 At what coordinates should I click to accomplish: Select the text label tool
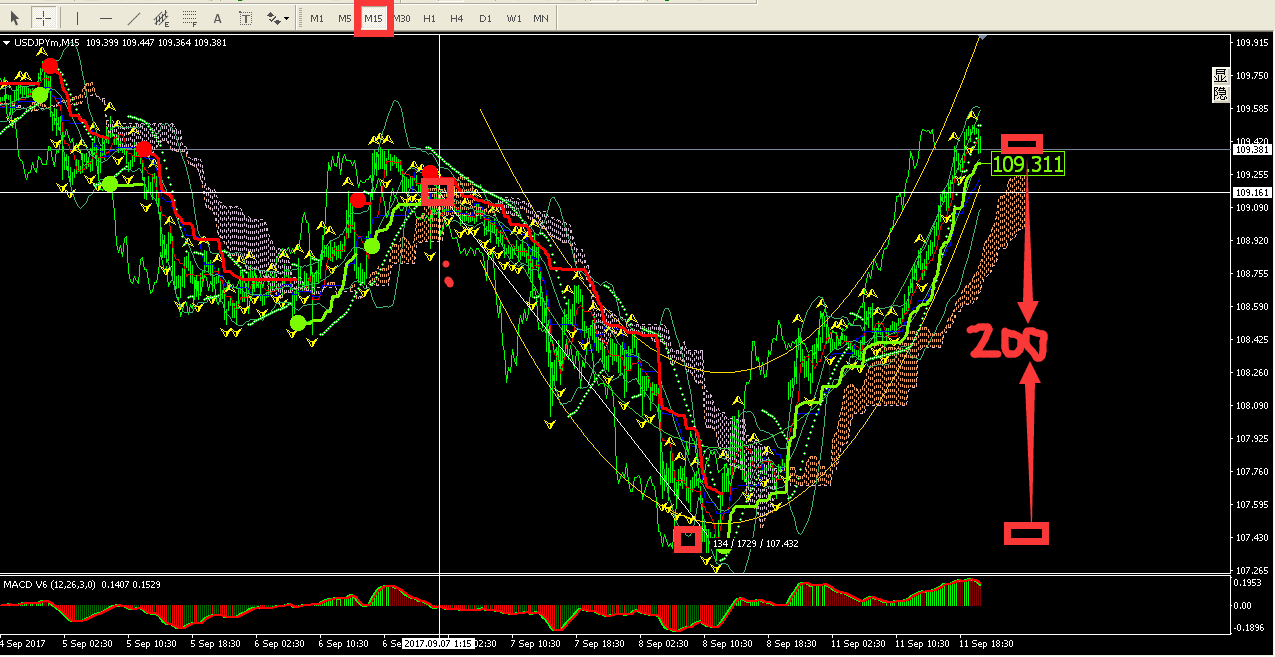pos(245,18)
